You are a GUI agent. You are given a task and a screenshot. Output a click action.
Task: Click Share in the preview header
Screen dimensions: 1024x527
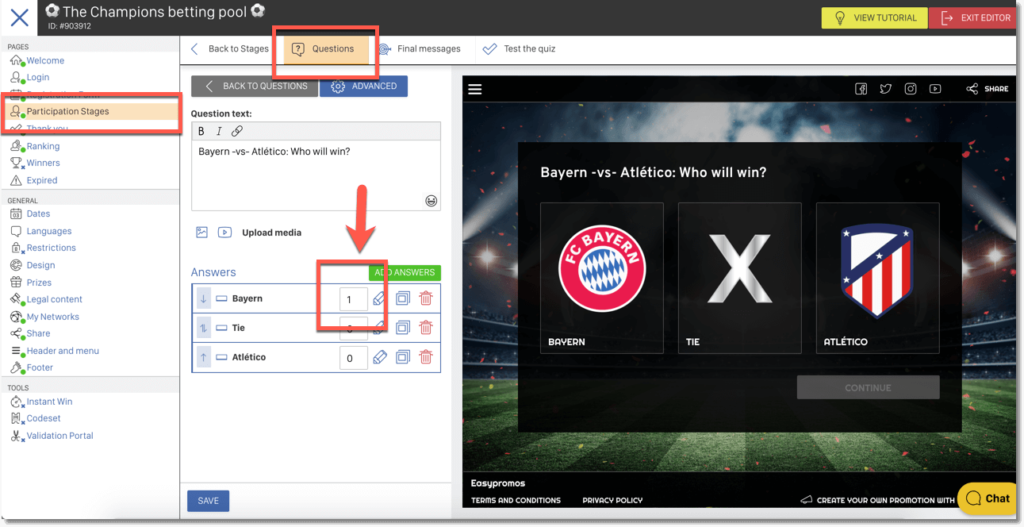(x=987, y=89)
